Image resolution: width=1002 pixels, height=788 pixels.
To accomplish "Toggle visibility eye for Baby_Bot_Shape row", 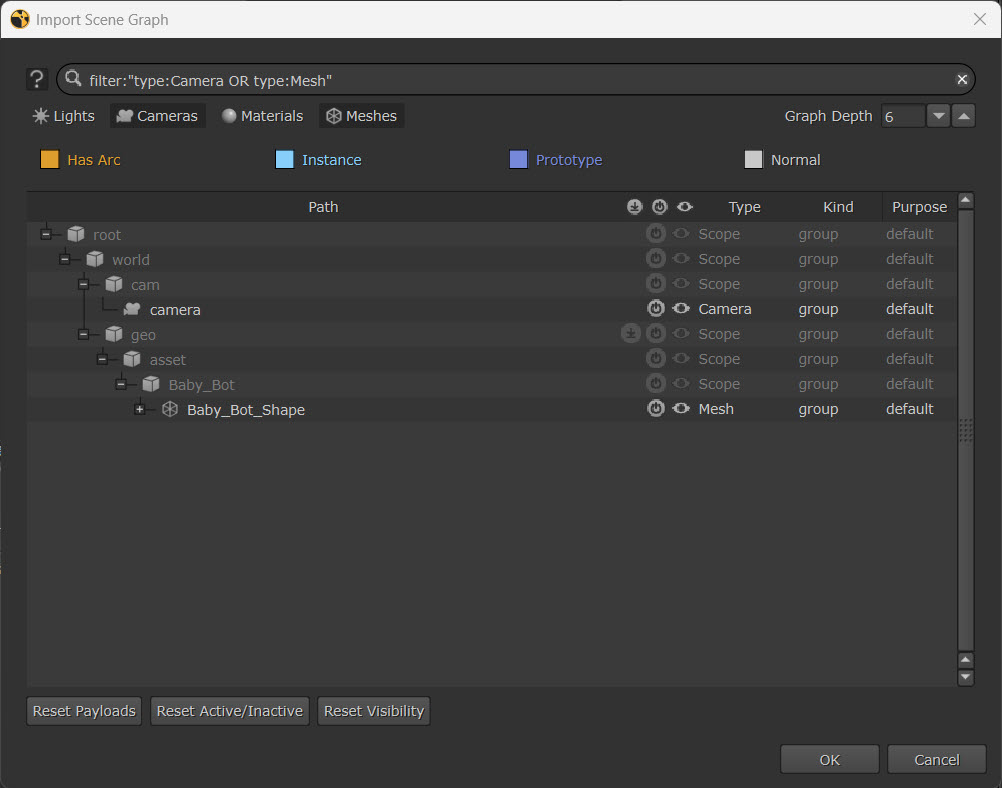I will point(681,409).
